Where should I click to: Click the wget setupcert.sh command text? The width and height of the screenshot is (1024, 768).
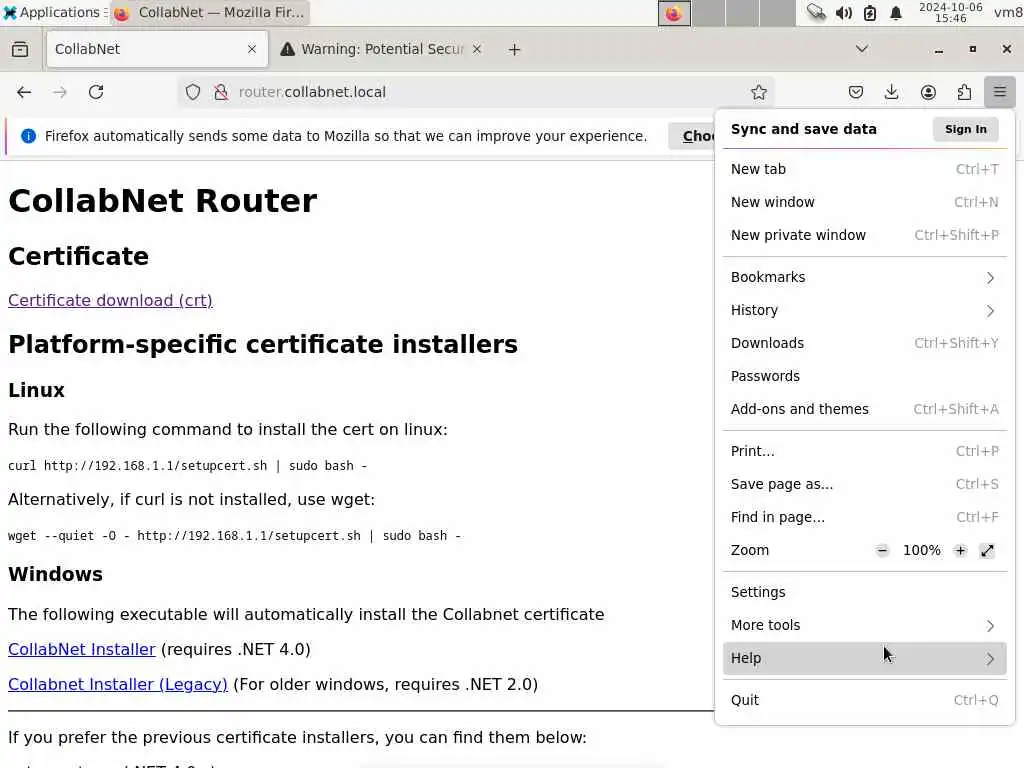click(x=234, y=536)
